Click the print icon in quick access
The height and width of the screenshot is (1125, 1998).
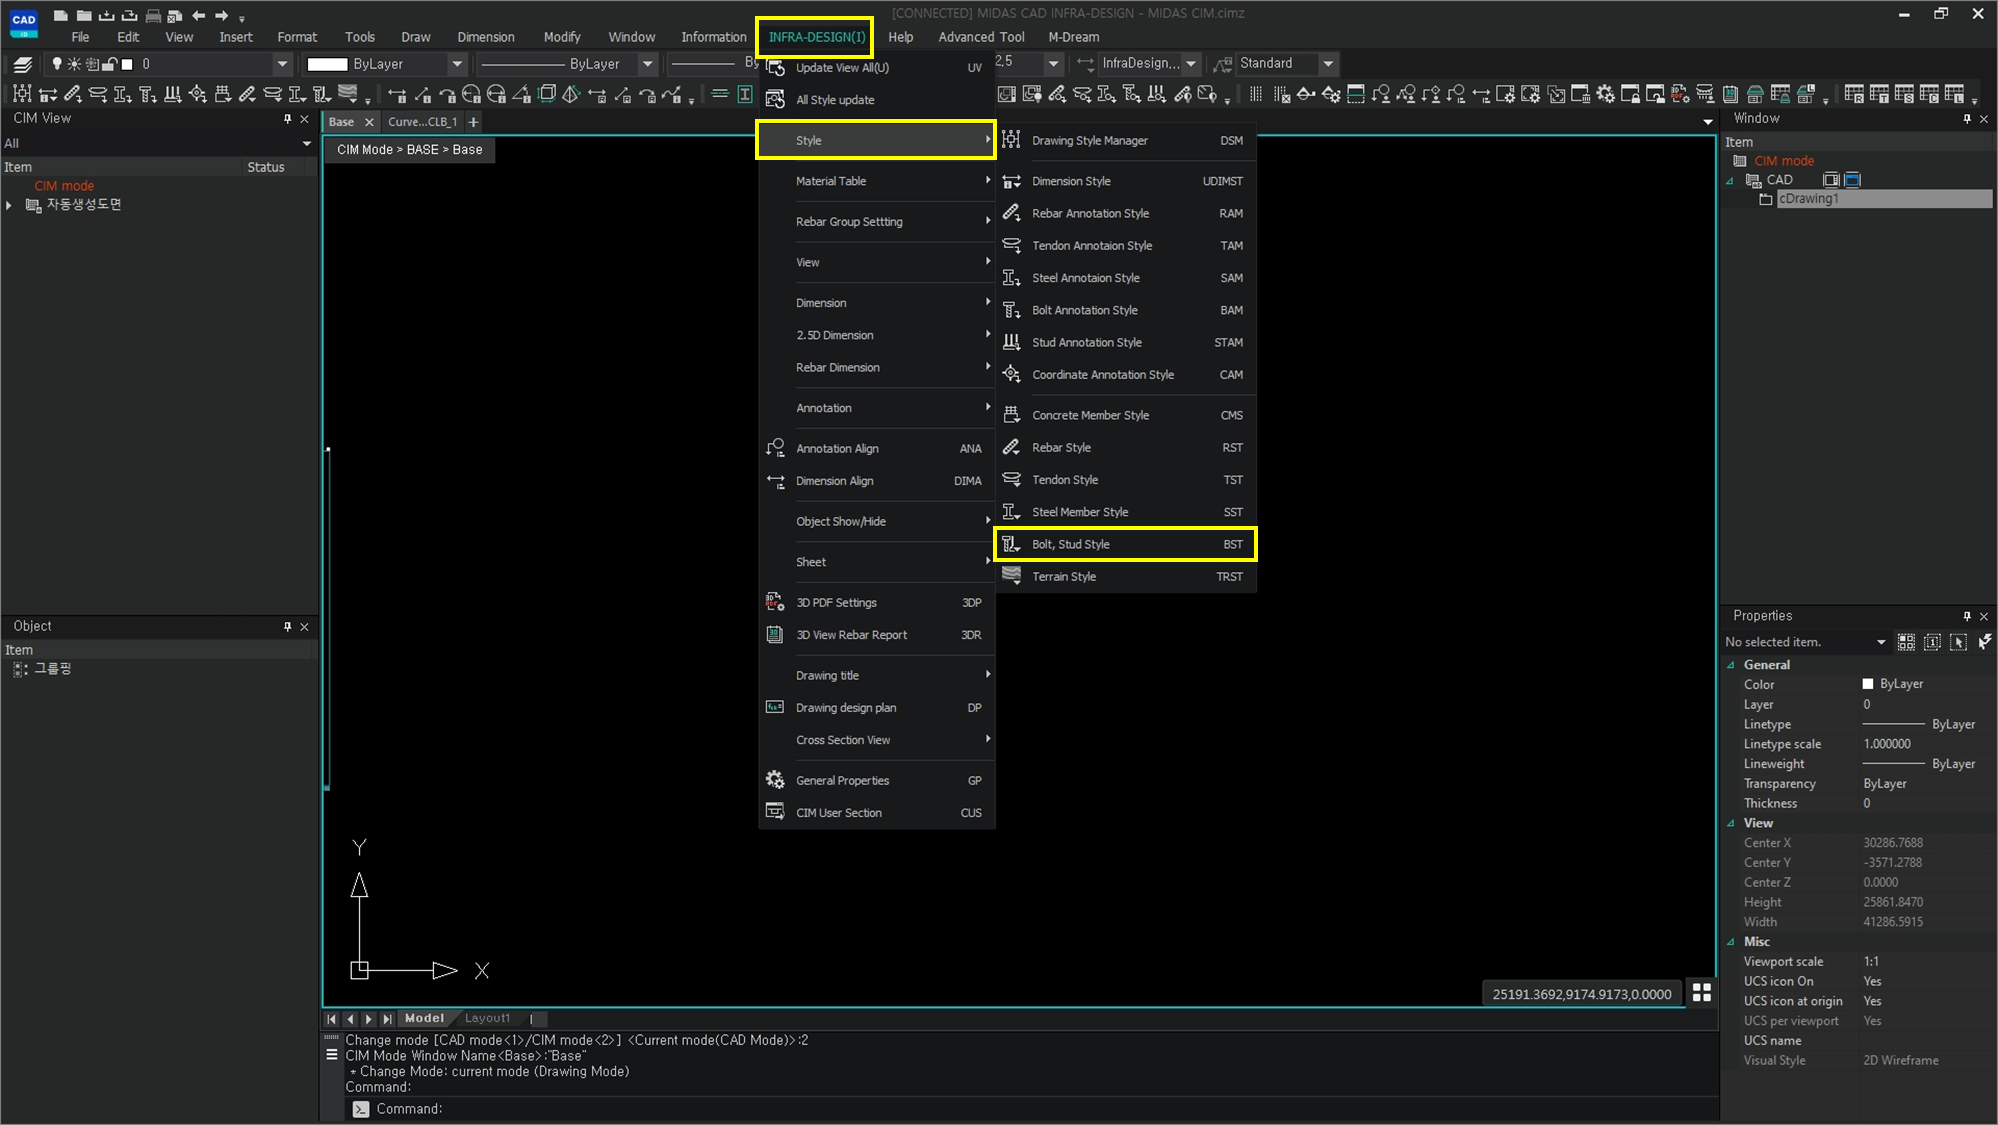tap(152, 16)
